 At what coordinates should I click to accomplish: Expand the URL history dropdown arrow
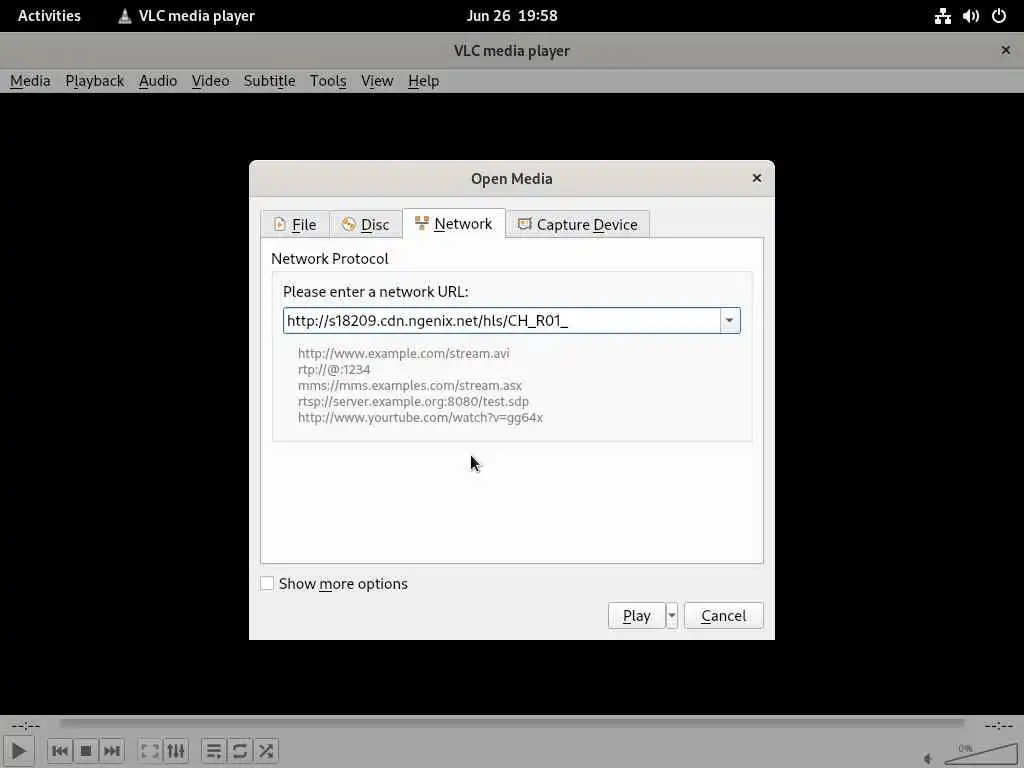(729, 321)
